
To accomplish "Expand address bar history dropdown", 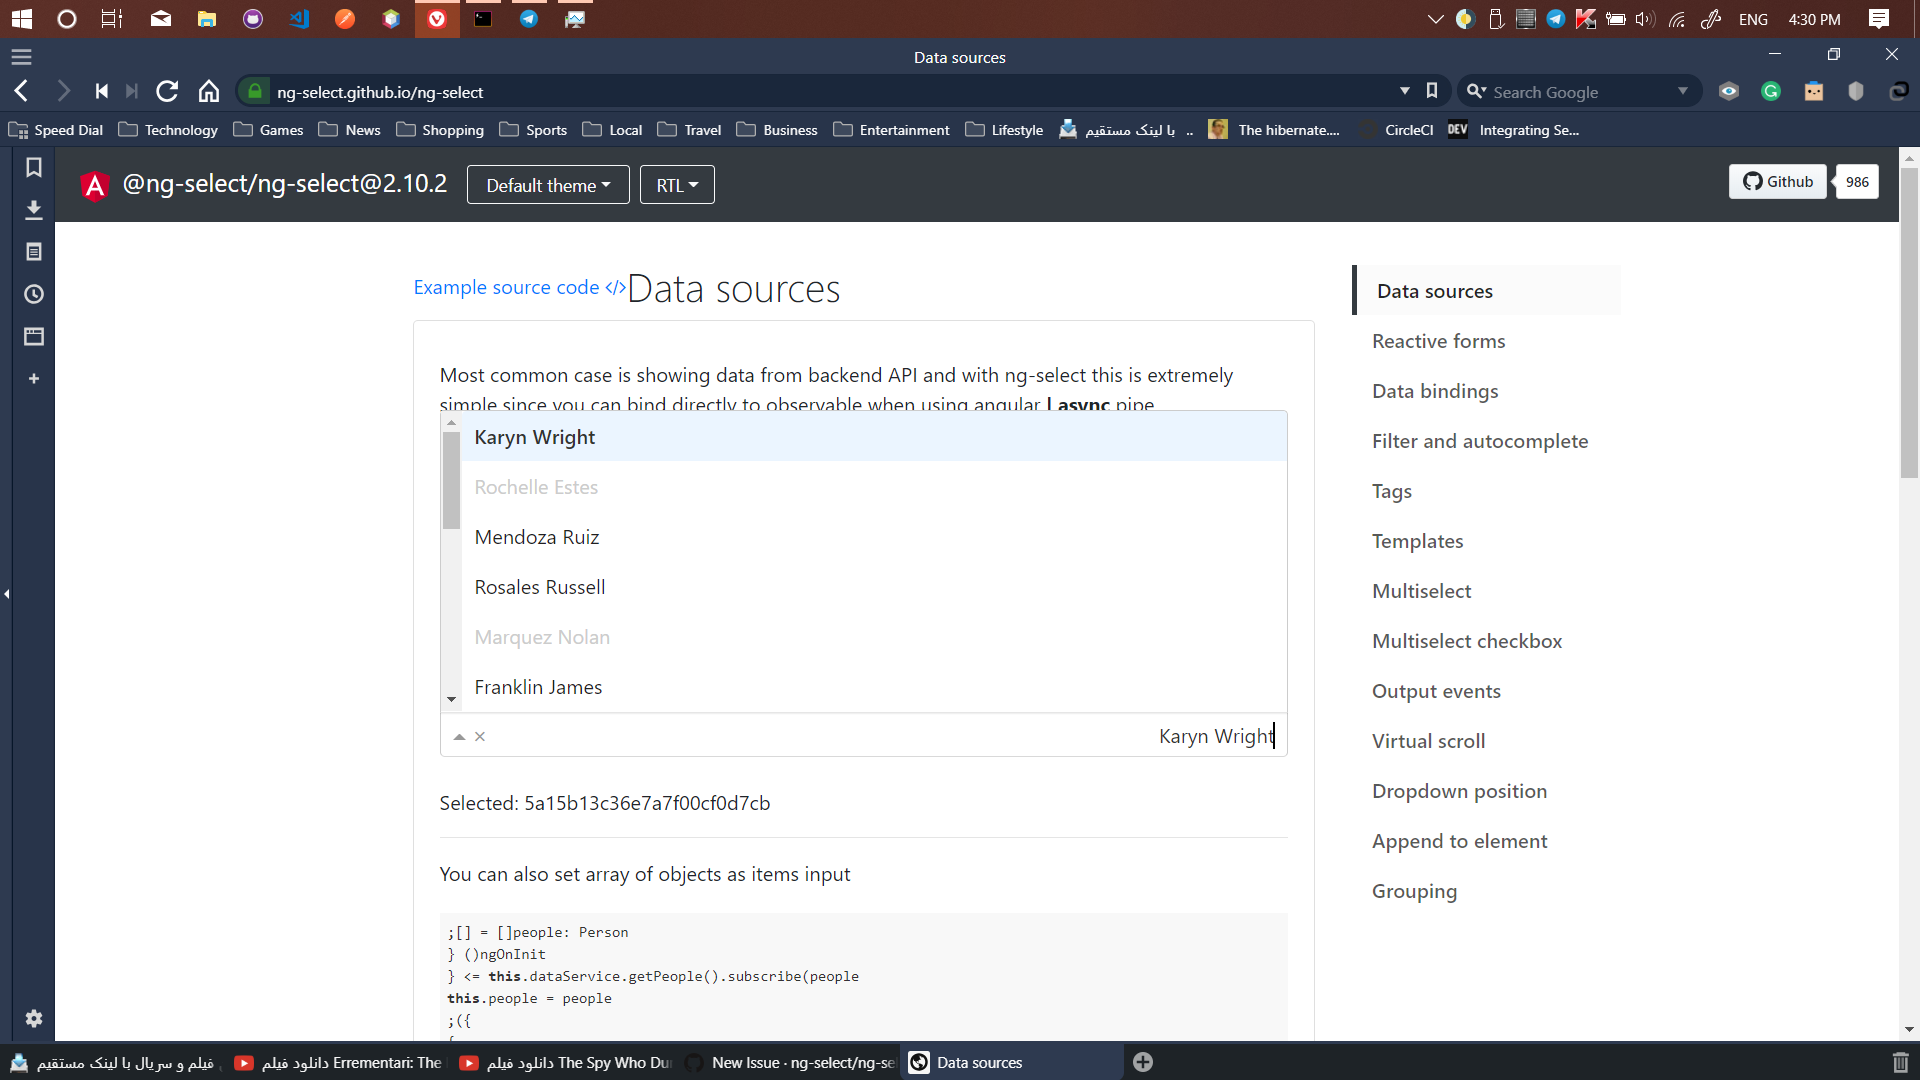I will 1405,91.
